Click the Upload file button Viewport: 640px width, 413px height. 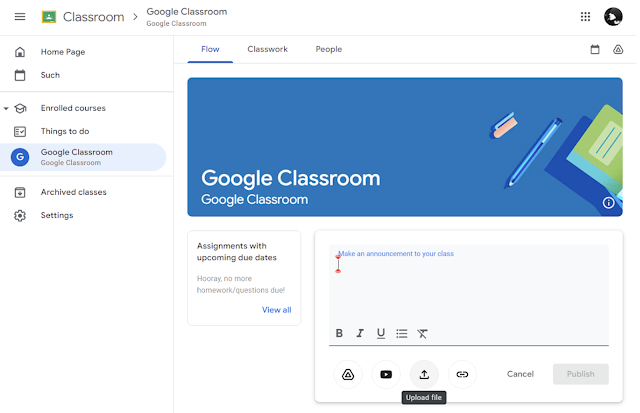pyautogui.click(x=424, y=374)
